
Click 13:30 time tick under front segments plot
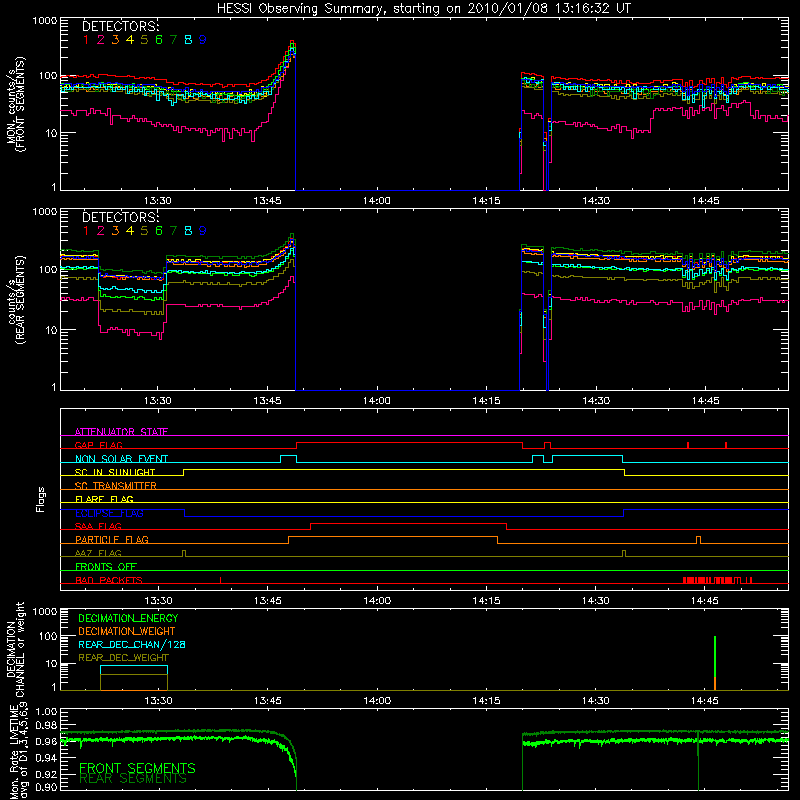[158, 201]
